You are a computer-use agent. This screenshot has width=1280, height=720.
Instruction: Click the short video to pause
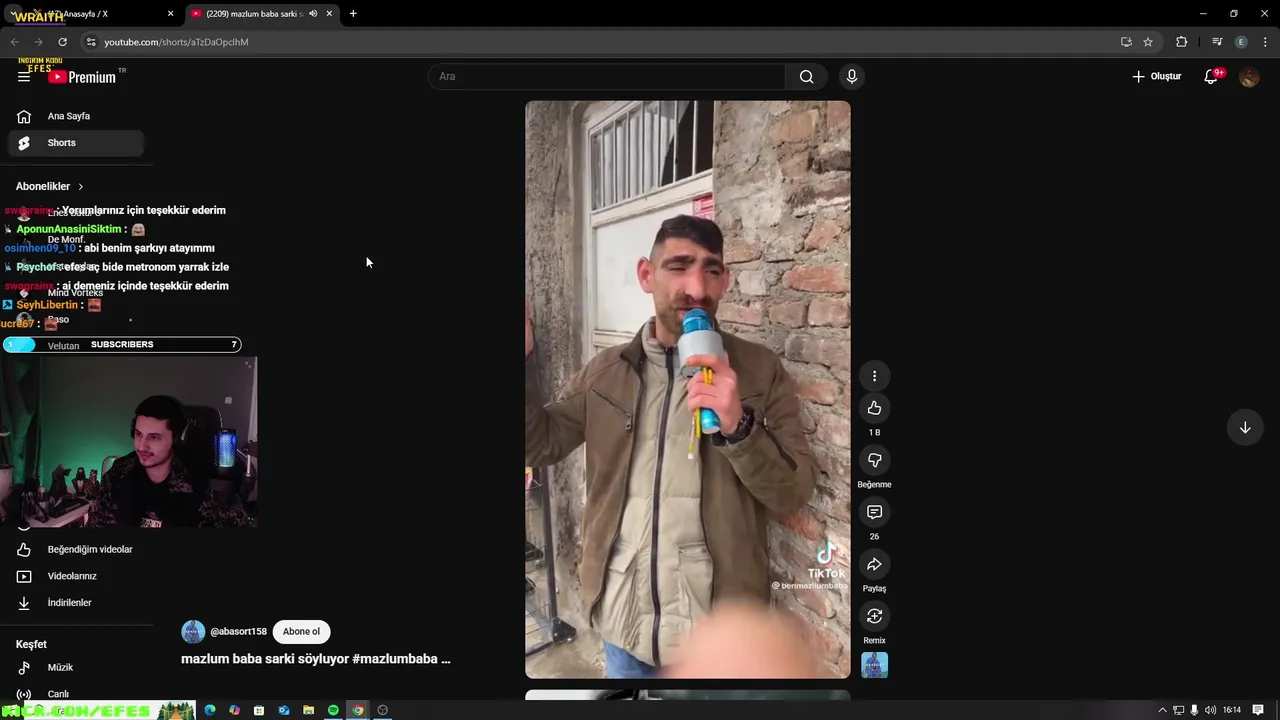[x=688, y=390]
